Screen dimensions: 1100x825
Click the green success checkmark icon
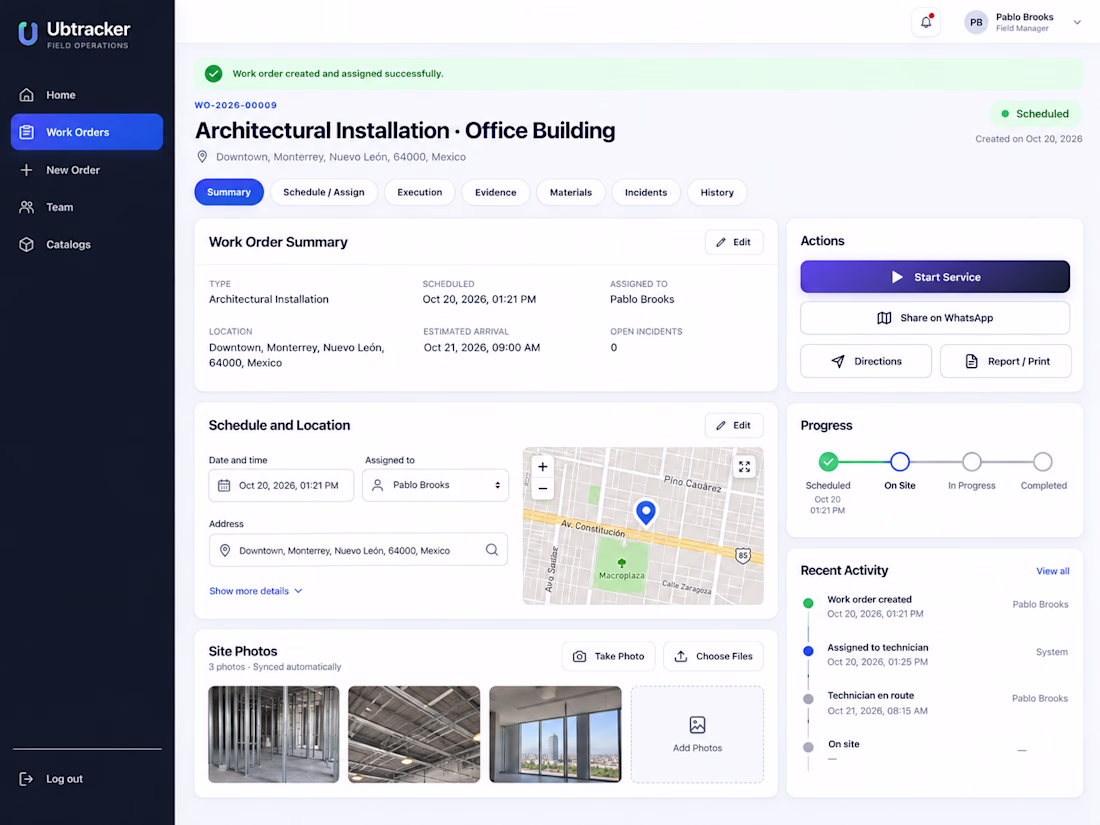point(213,74)
